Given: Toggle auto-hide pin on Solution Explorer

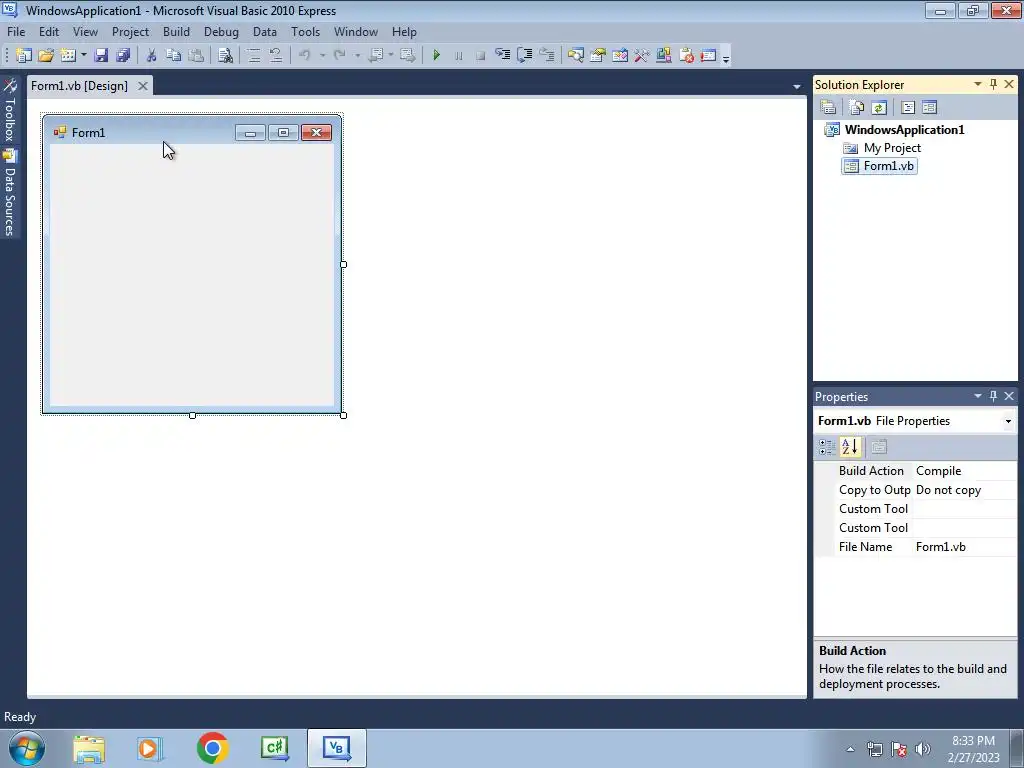Looking at the screenshot, I should tap(993, 84).
